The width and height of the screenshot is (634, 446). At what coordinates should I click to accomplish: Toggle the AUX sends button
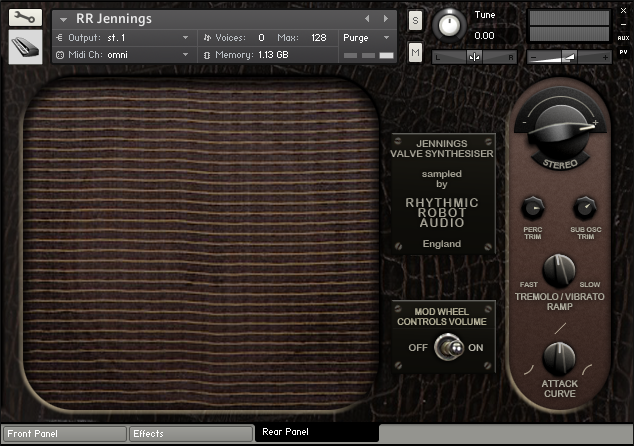pos(623,38)
